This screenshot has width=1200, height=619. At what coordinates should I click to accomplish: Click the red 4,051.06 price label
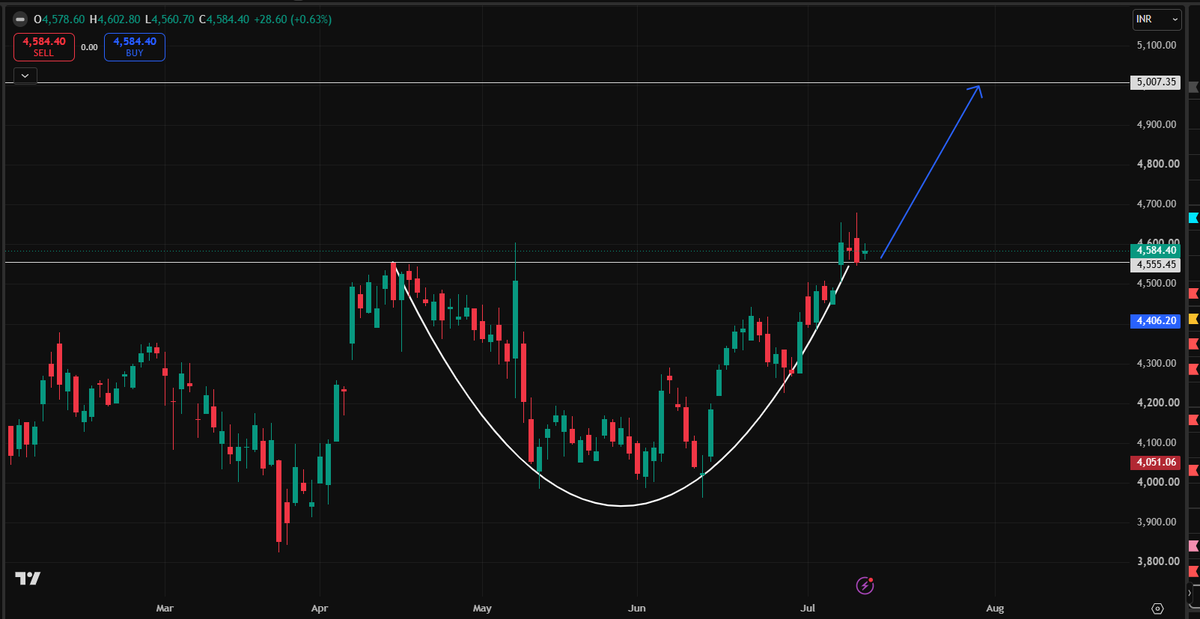tap(1155, 462)
